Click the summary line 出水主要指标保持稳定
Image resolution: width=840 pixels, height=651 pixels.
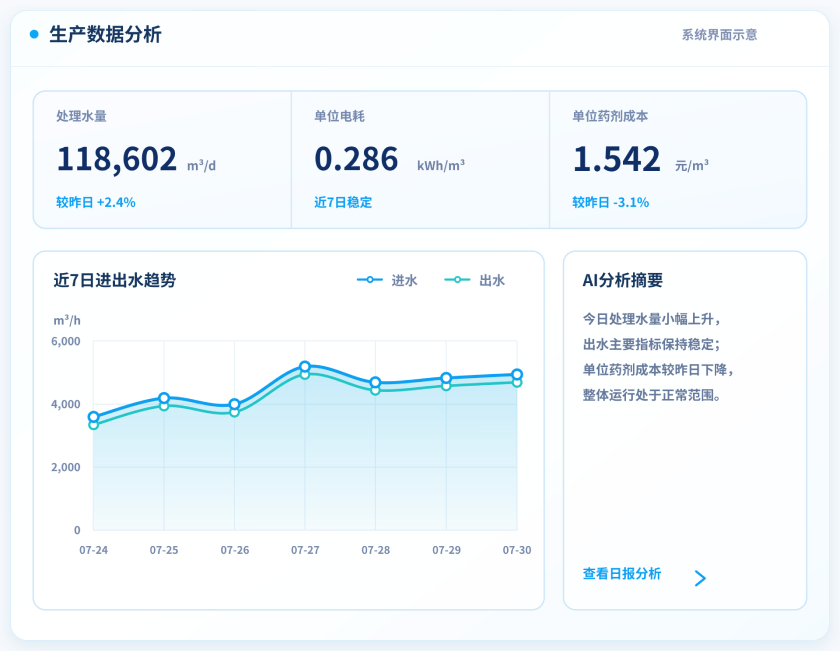pyautogui.click(x=651, y=345)
